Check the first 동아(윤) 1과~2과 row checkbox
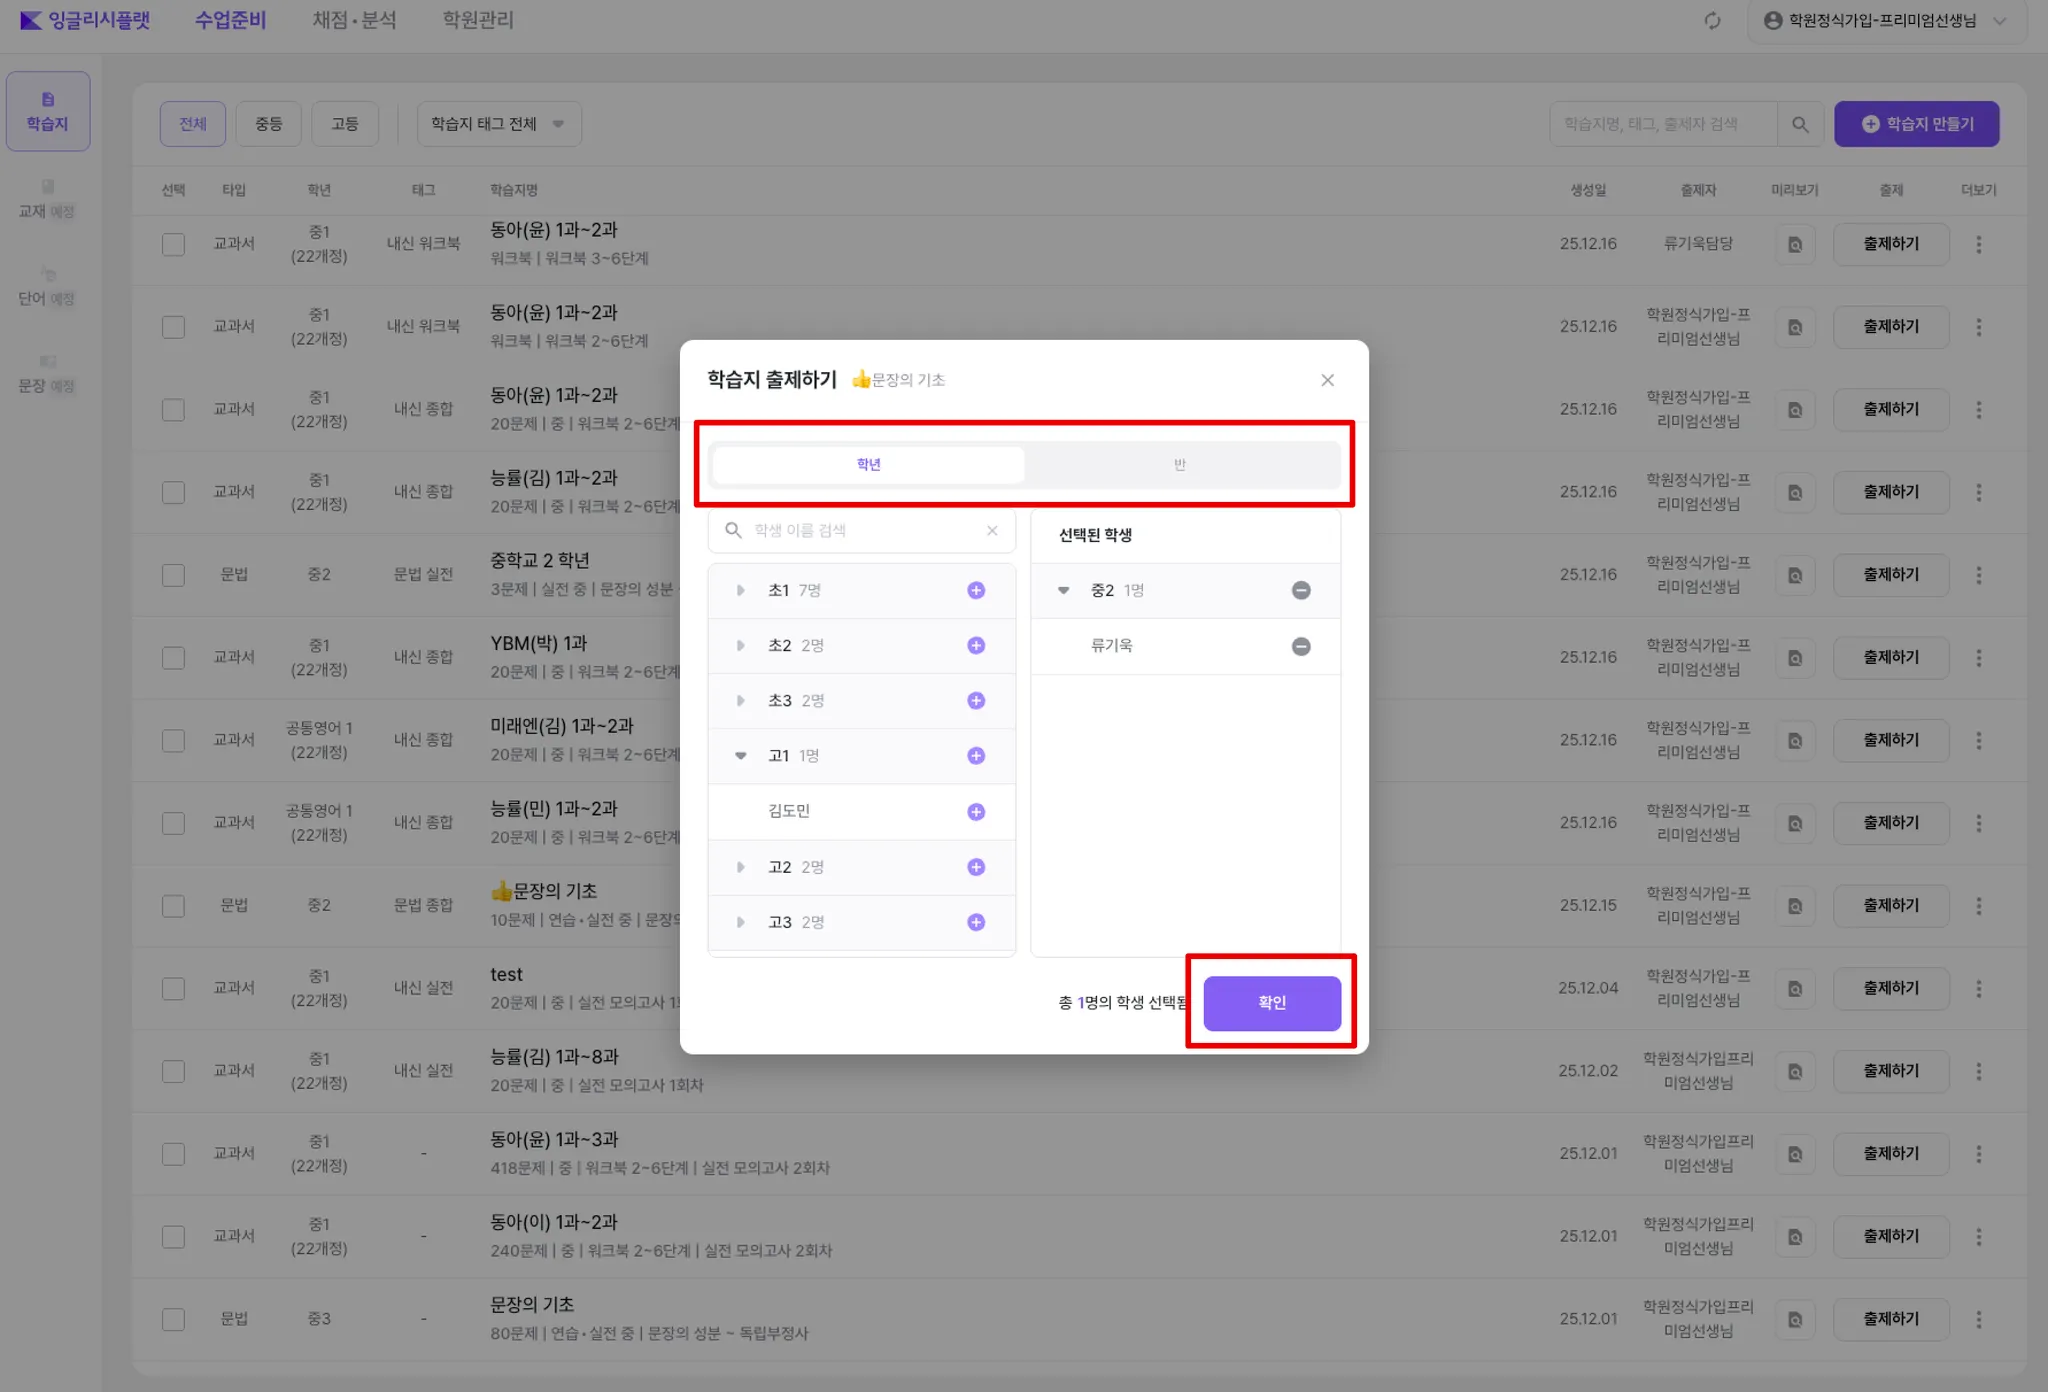The height and width of the screenshot is (1392, 2048). (x=174, y=244)
